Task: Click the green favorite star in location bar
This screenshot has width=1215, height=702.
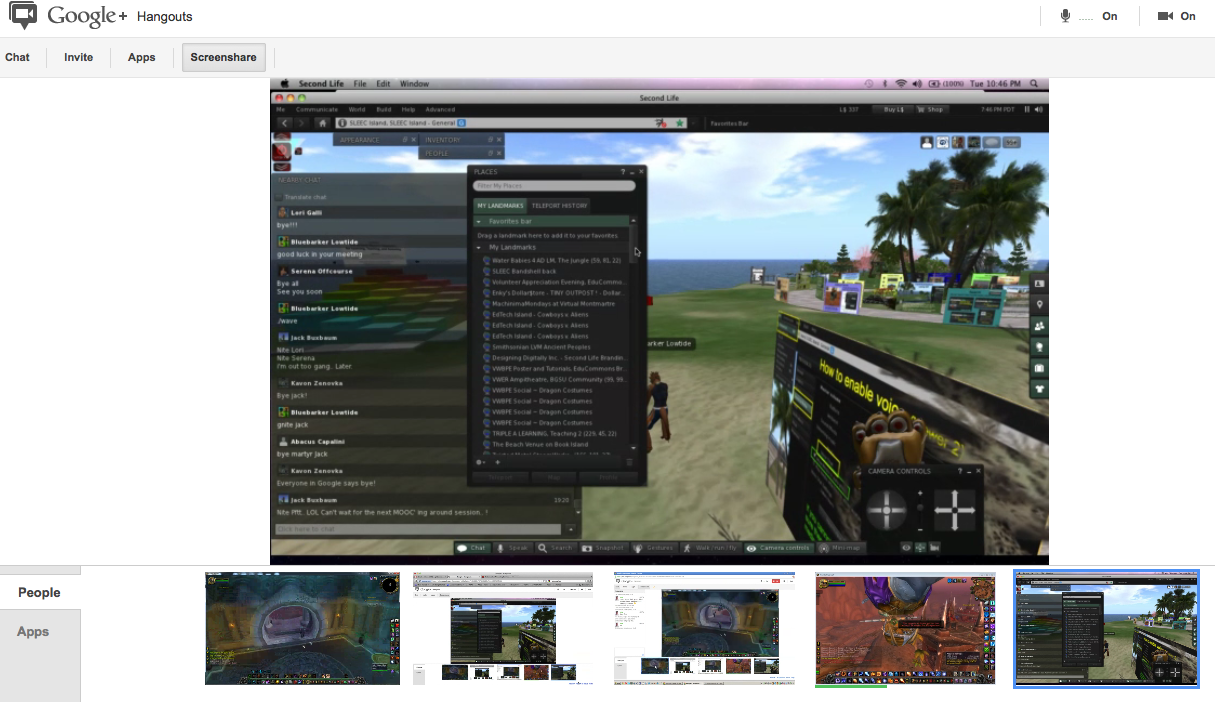Action: click(680, 123)
